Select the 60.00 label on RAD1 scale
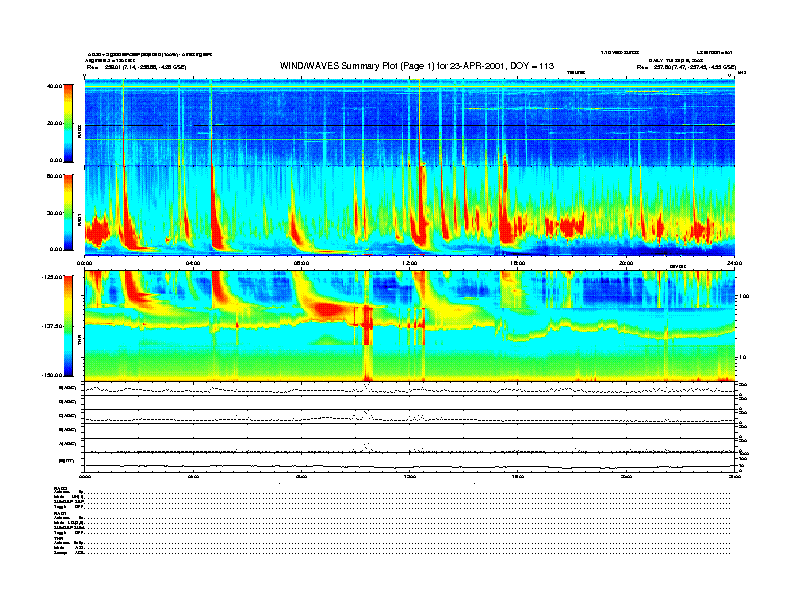This screenshot has height=612, width=792. tap(54, 176)
